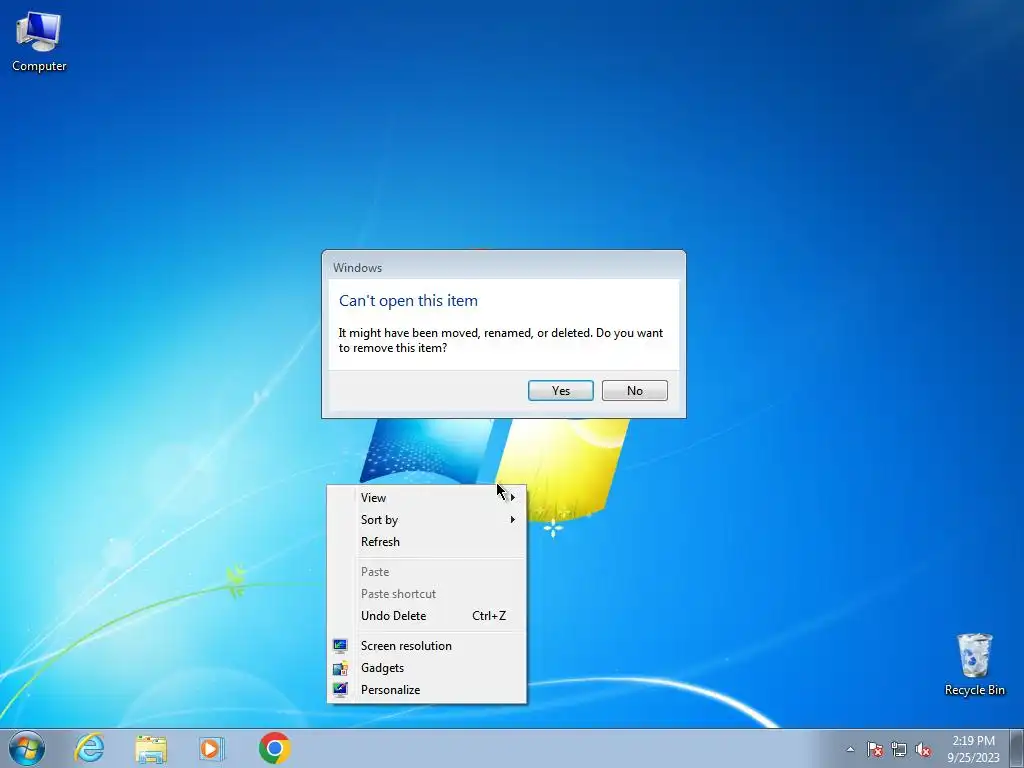Select Undo Delete in the context menu
The height and width of the screenshot is (768, 1024).
(x=426, y=616)
